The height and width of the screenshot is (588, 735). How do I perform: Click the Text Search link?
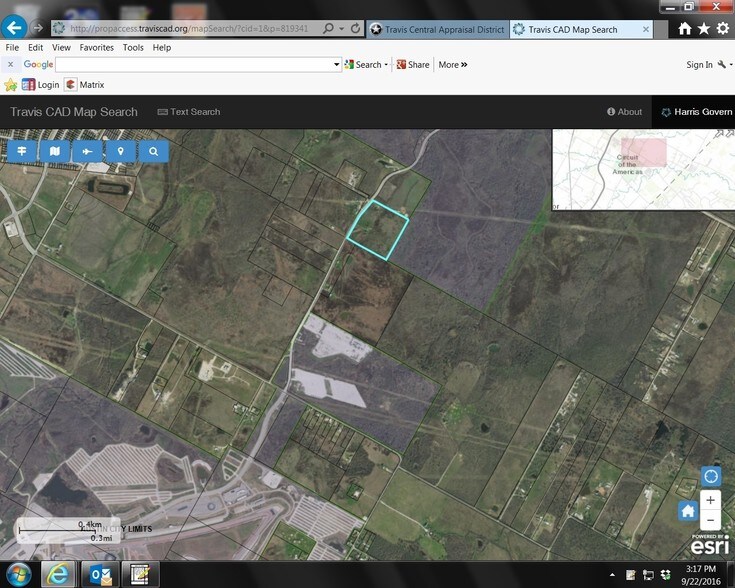click(189, 112)
